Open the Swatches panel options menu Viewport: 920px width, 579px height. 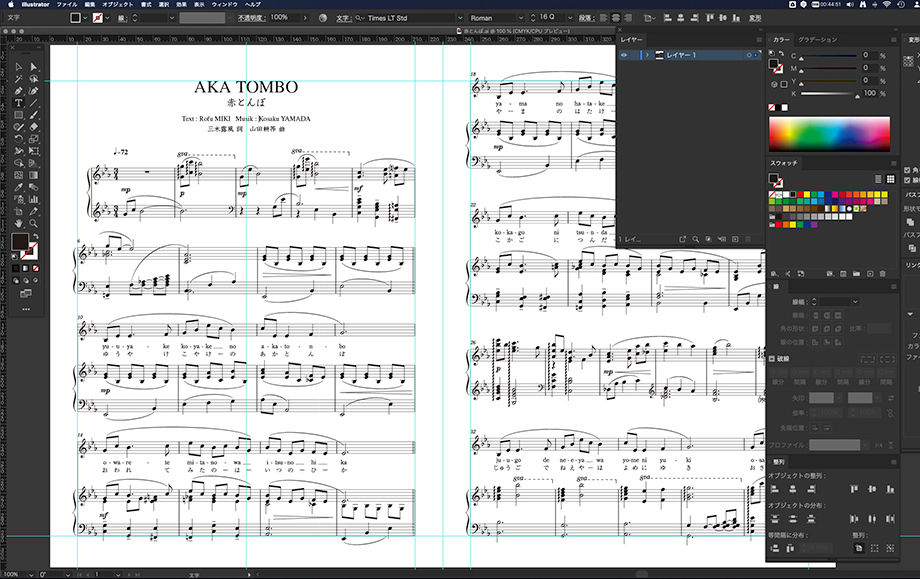point(894,163)
